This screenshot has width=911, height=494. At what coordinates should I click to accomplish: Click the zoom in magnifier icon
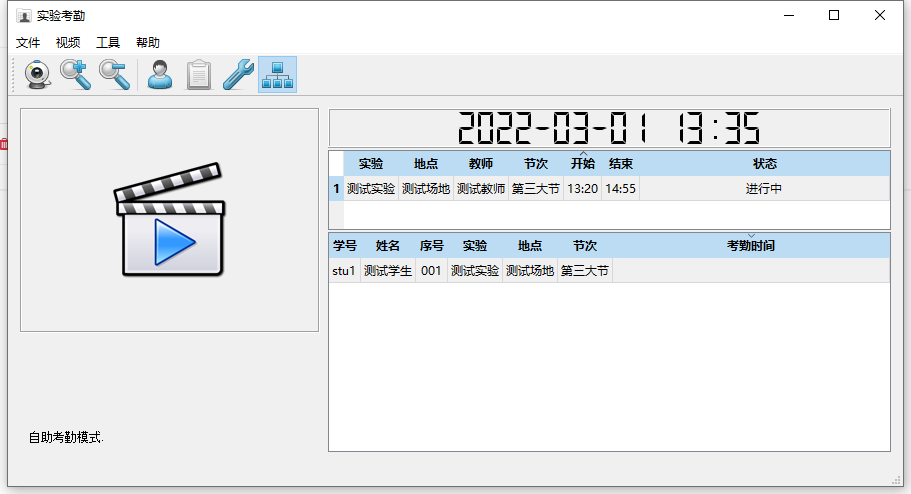pos(75,75)
